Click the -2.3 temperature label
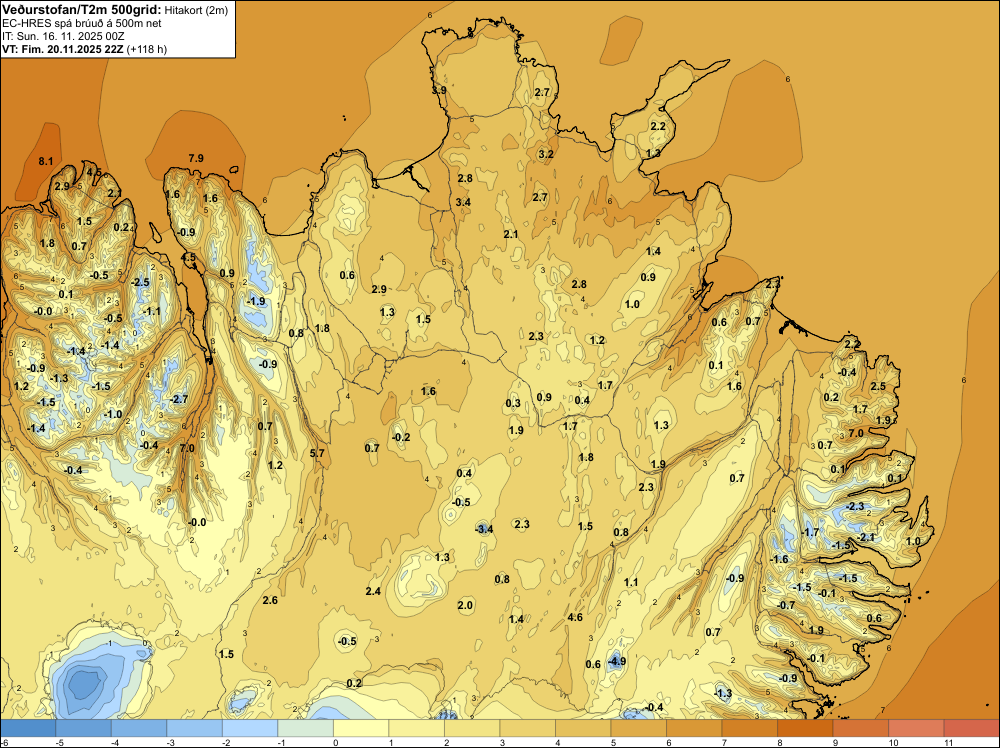 (x=855, y=506)
